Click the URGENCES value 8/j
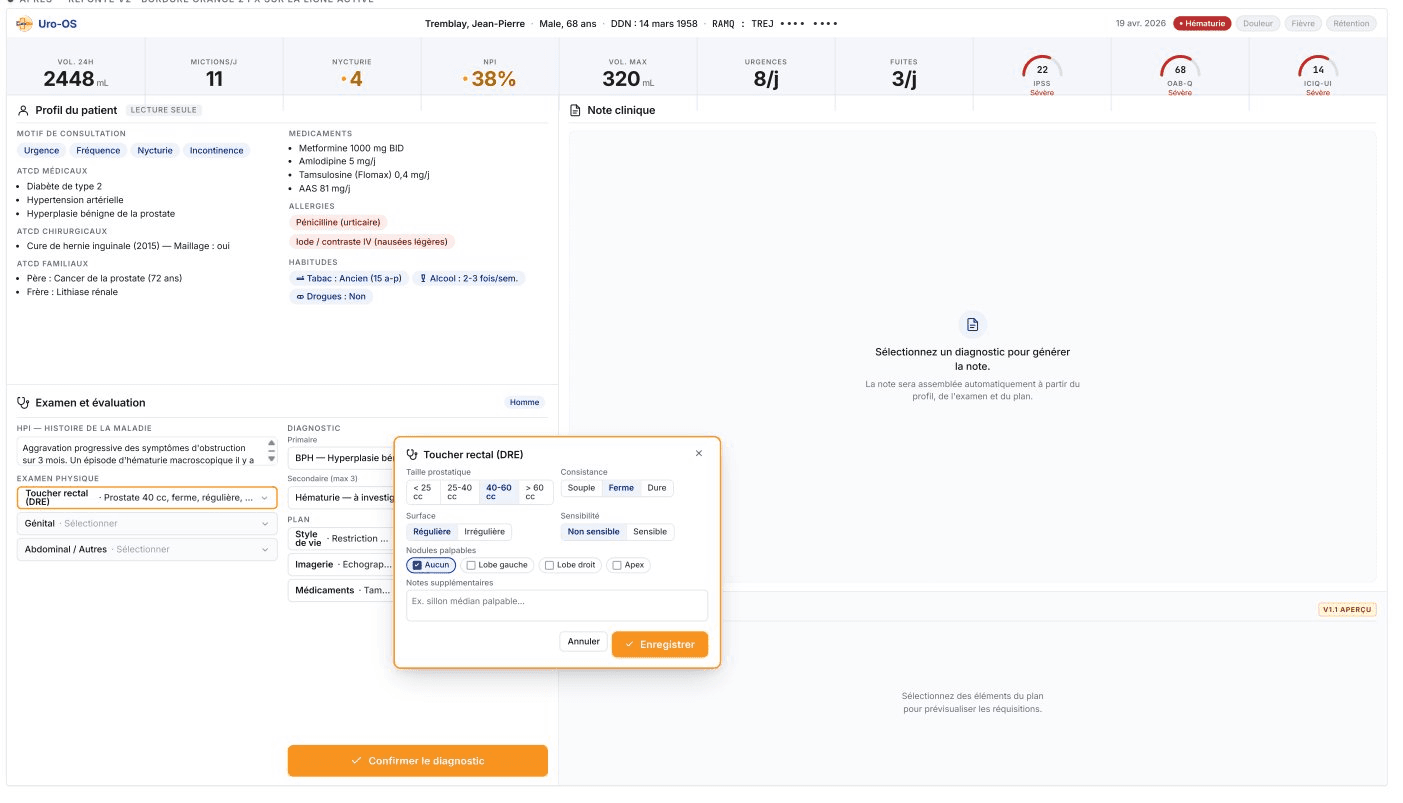Screen dimensions: 1403x803 766,79
